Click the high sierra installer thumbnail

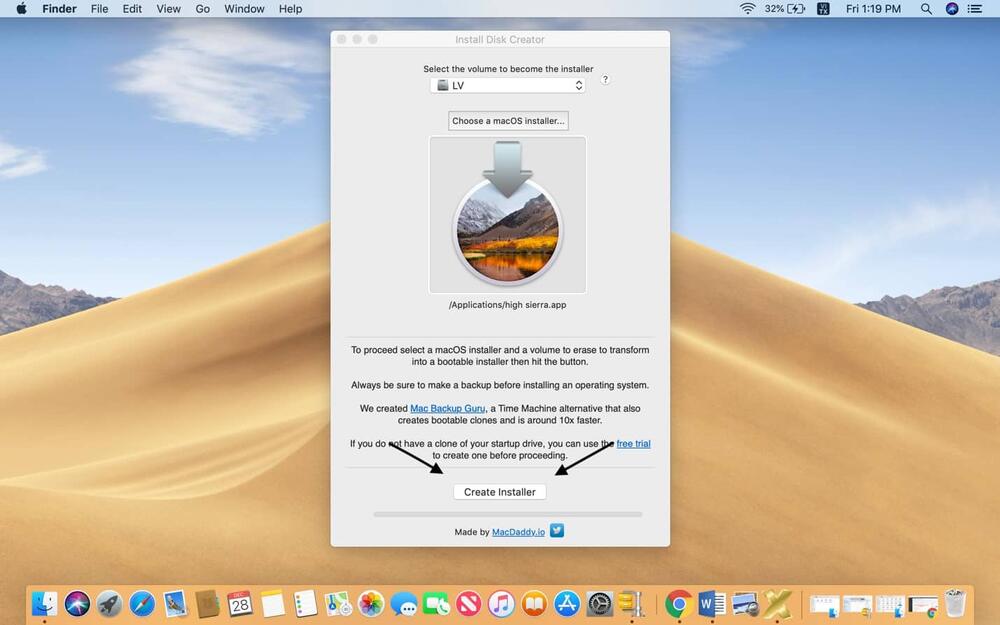507,214
